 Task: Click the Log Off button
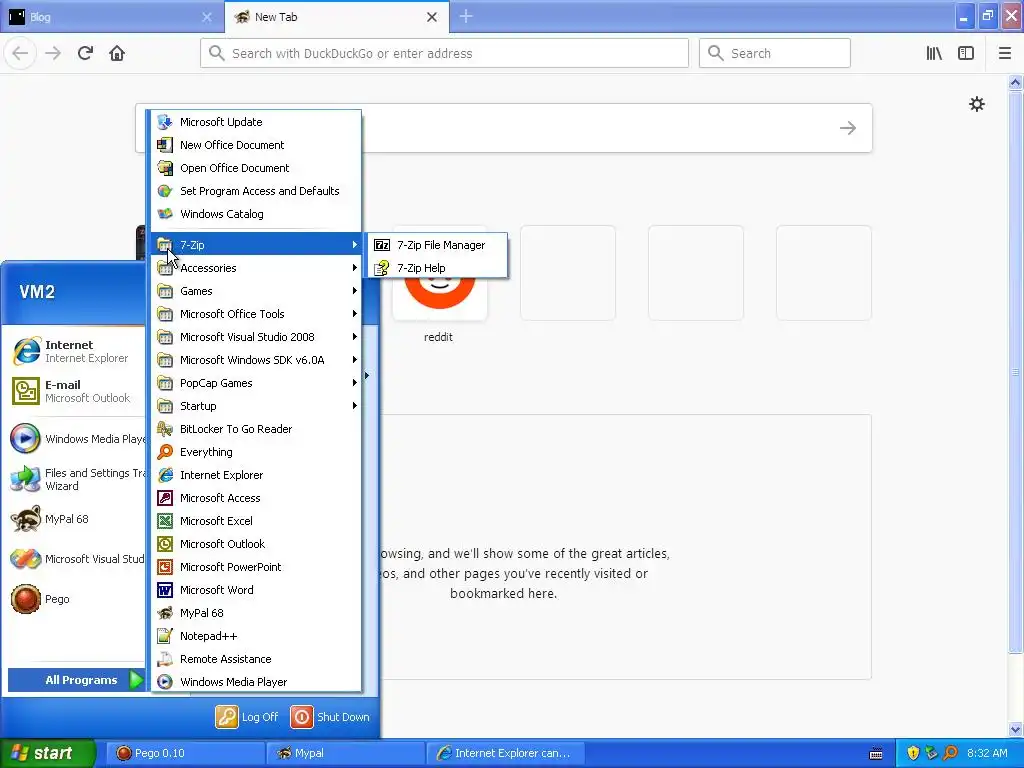click(x=248, y=717)
